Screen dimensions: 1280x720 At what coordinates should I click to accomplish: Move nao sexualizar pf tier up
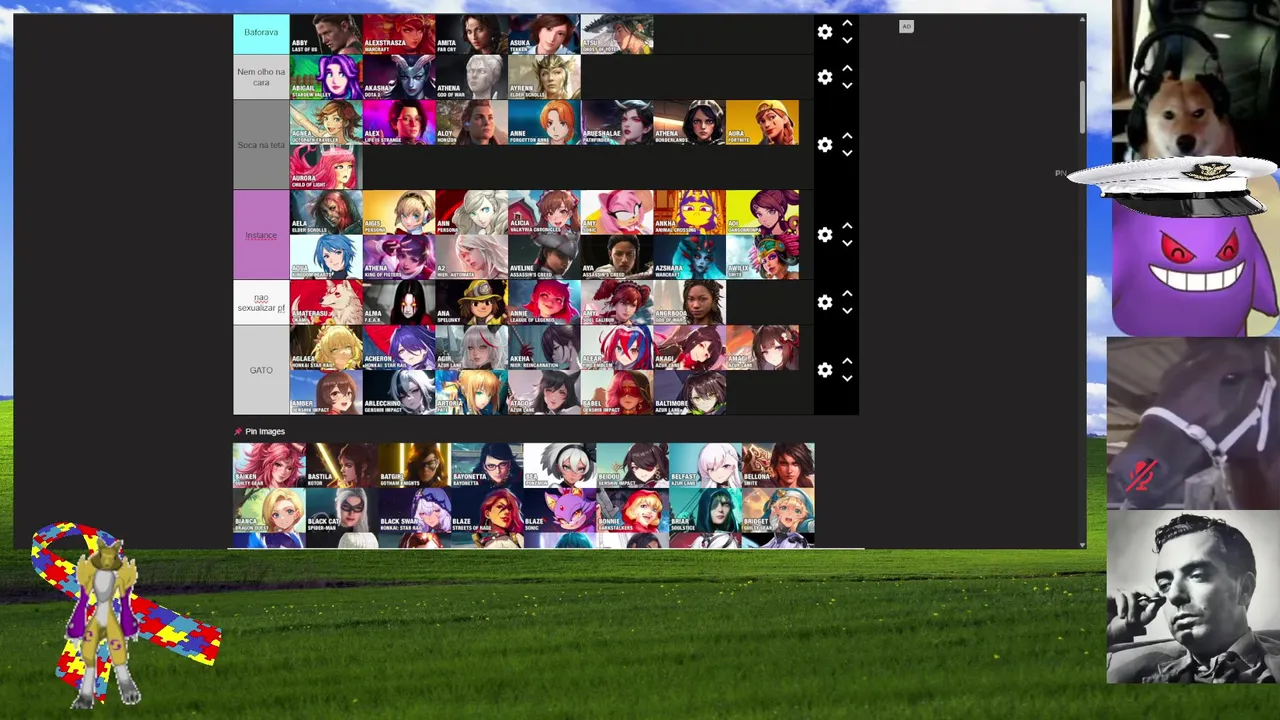tap(847, 293)
